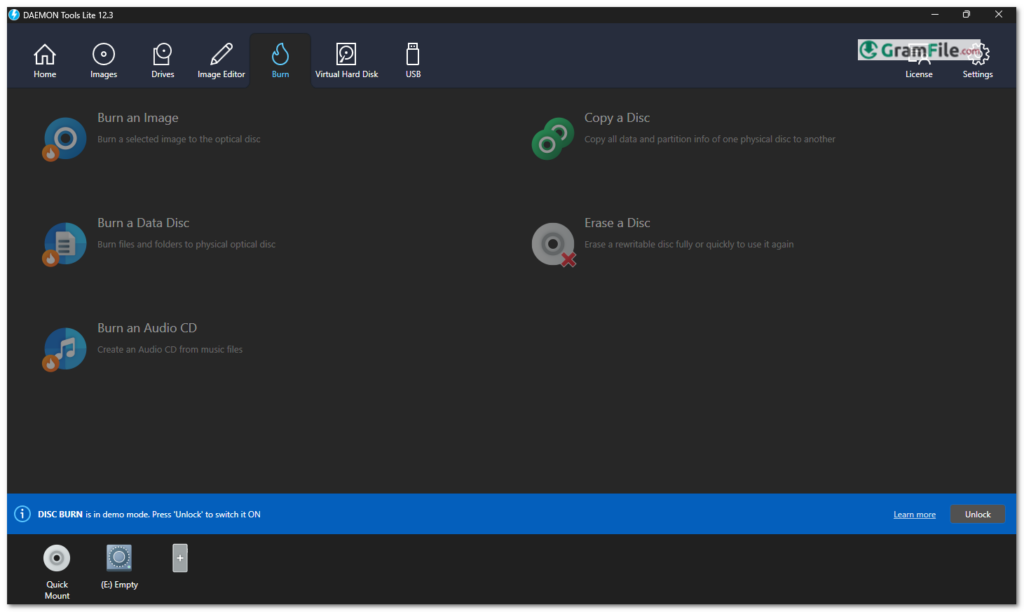Add a new virtual drive with plus button
Viewport: 1024px width, 612px height.
click(180, 558)
